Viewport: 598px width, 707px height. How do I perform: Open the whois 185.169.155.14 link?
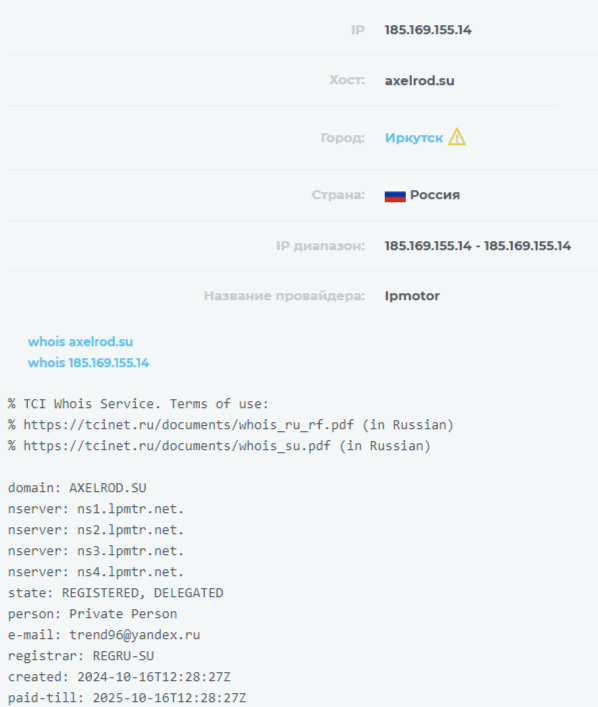tap(88, 363)
